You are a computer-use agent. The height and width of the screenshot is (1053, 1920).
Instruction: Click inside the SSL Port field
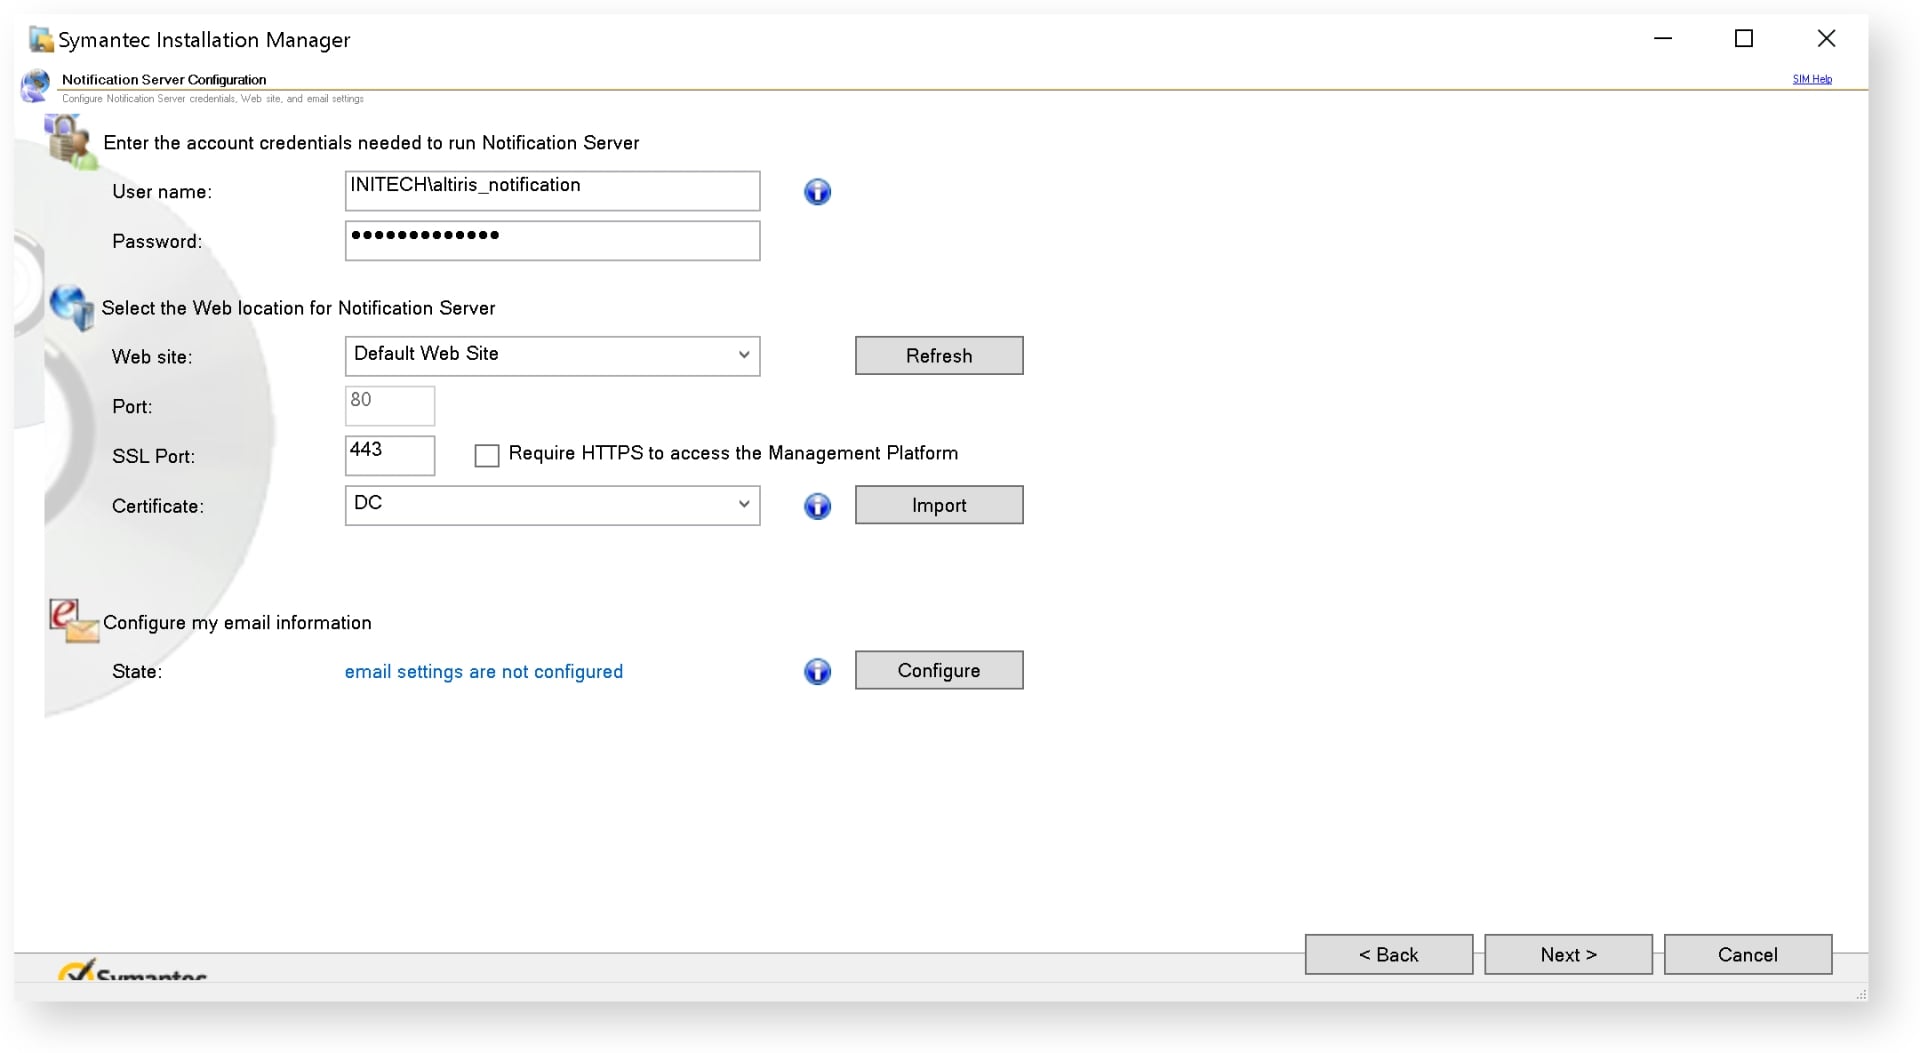click(389, 455)
